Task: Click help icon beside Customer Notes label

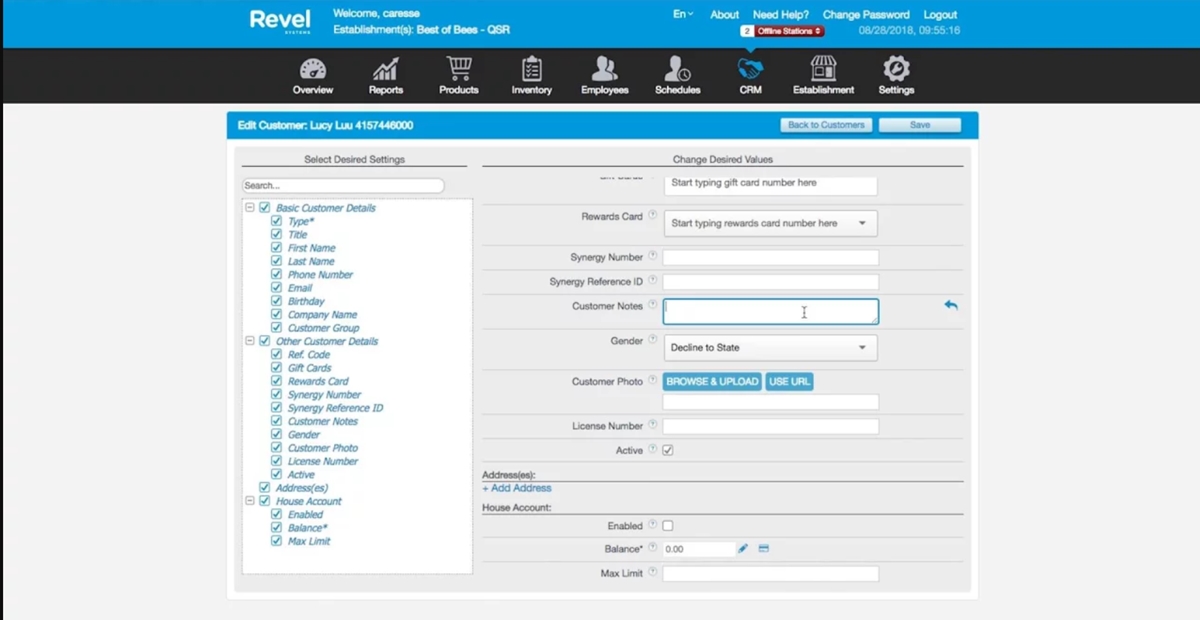Action: (653, 305)
